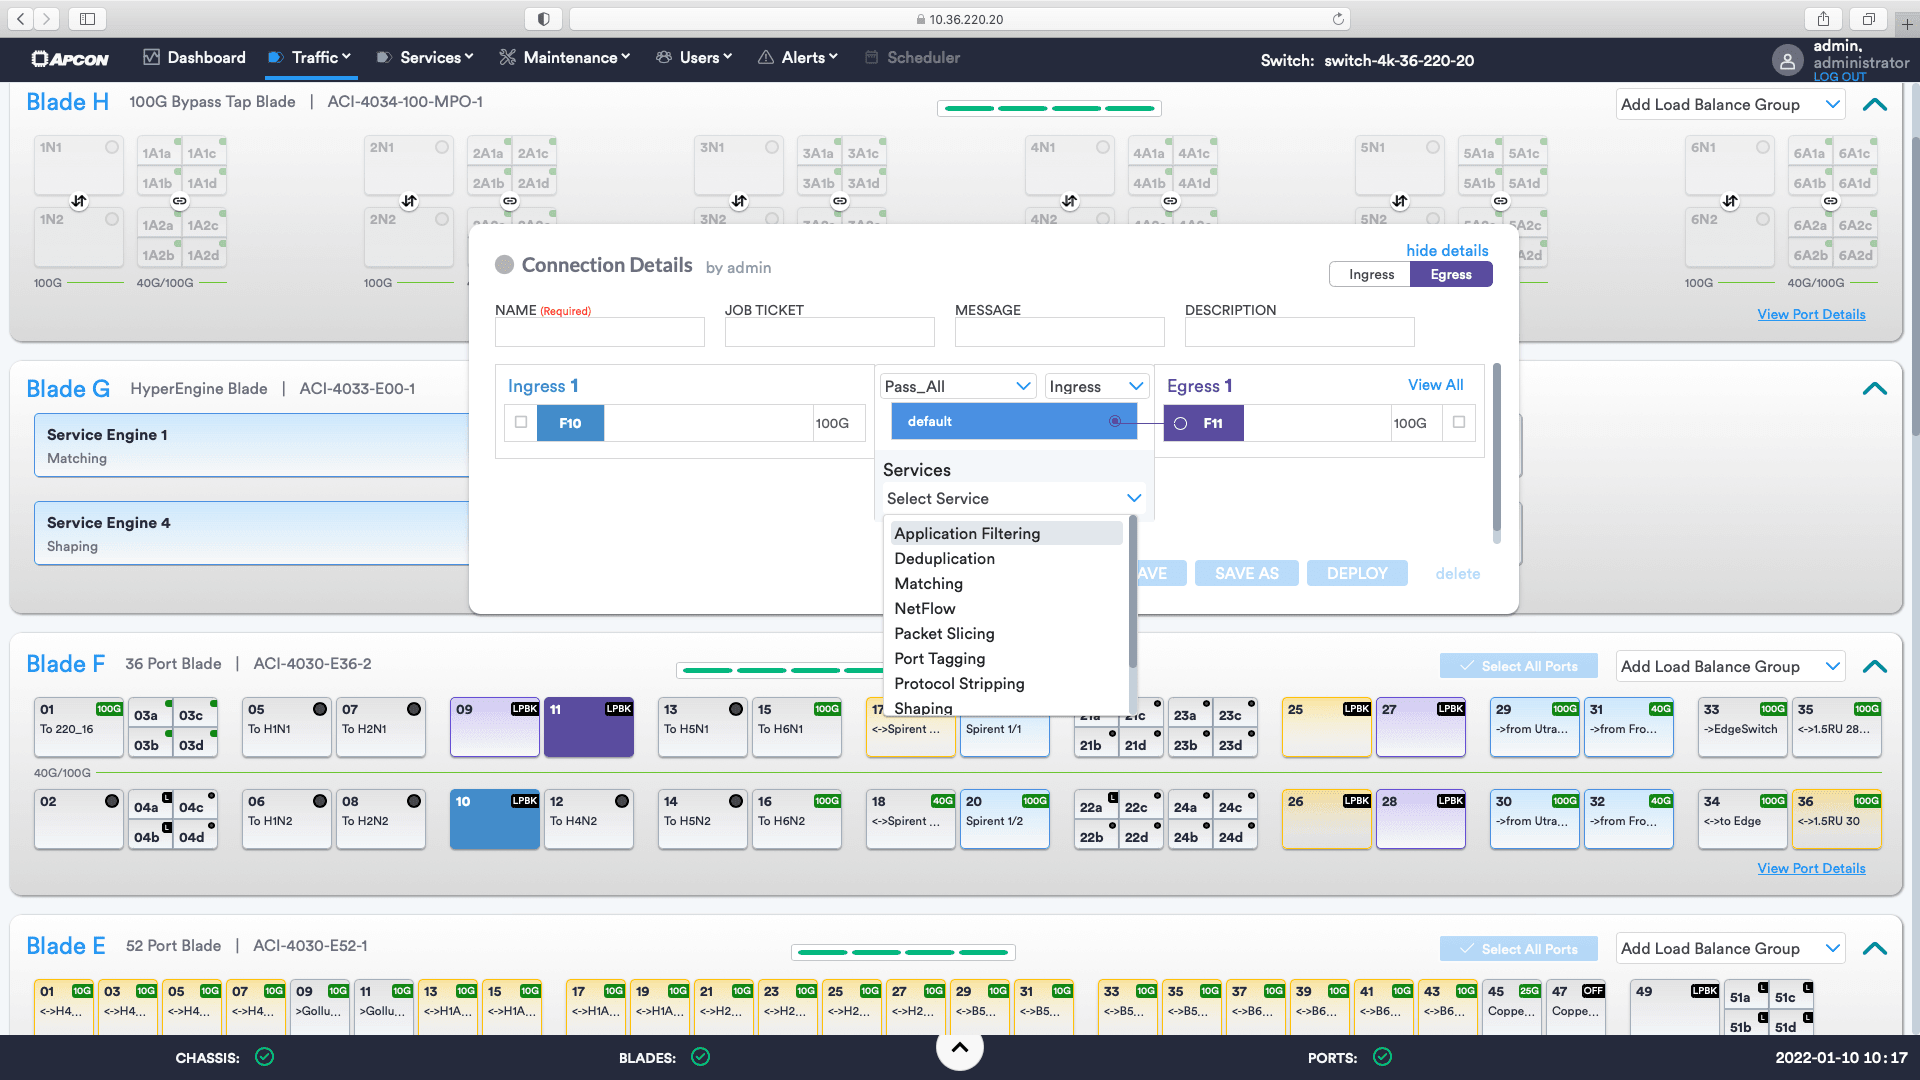Toggle checkbox next to F11 port

[x=1460, y=422]
